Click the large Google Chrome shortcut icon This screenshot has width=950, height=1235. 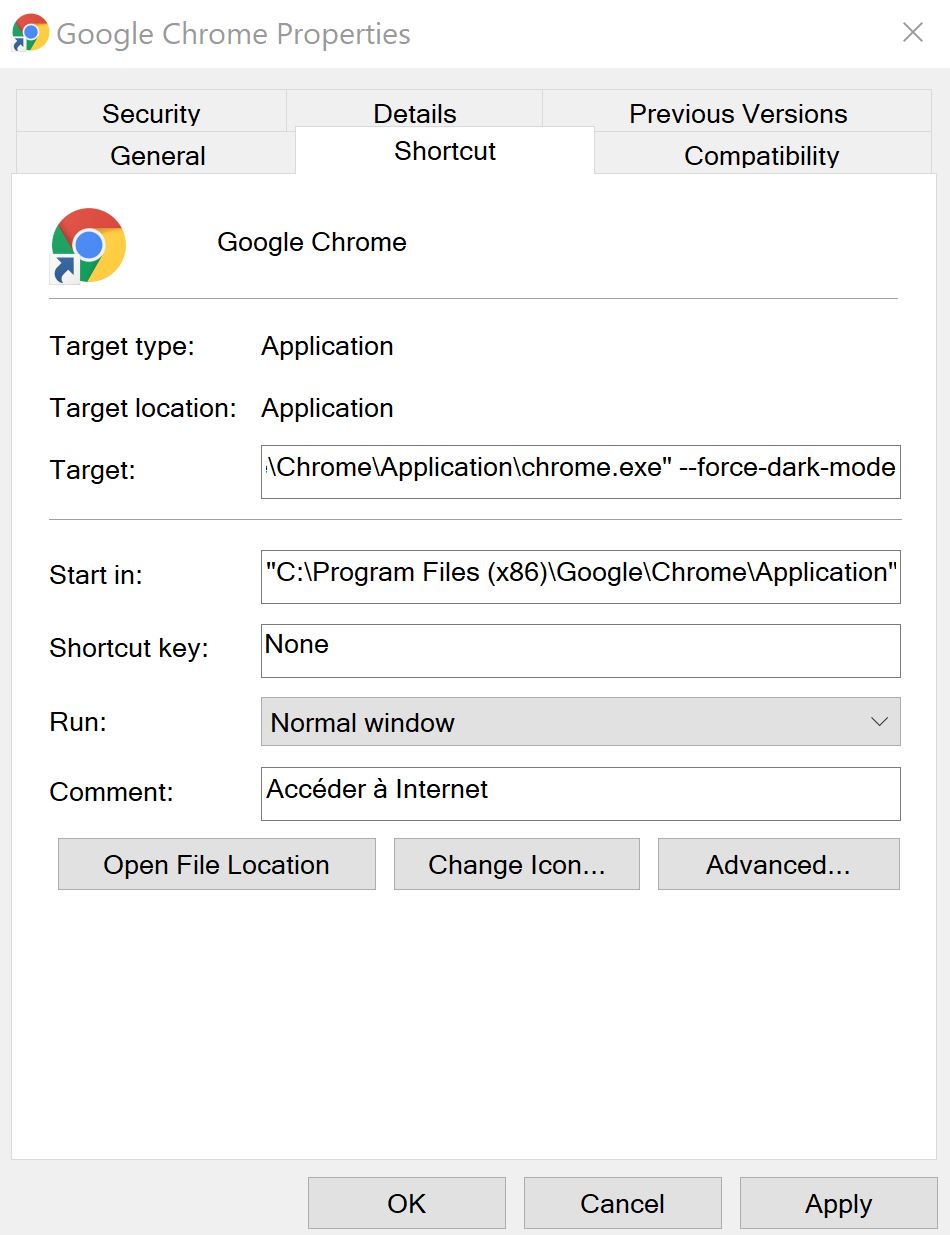pos(88,245)
